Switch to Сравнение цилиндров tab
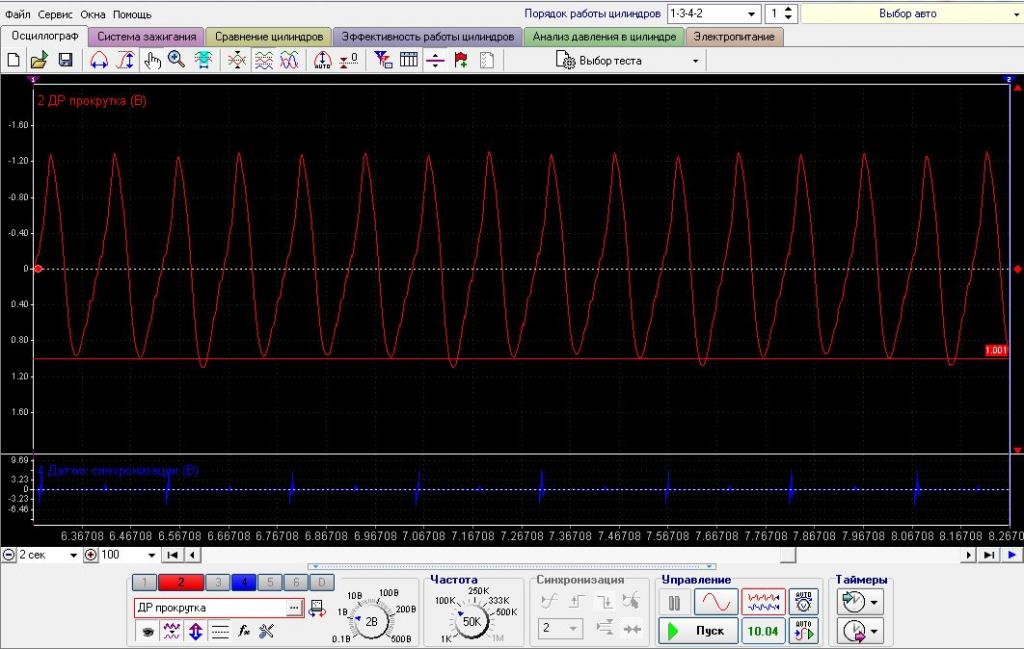 pyautogui.click(x=269, y=37)
